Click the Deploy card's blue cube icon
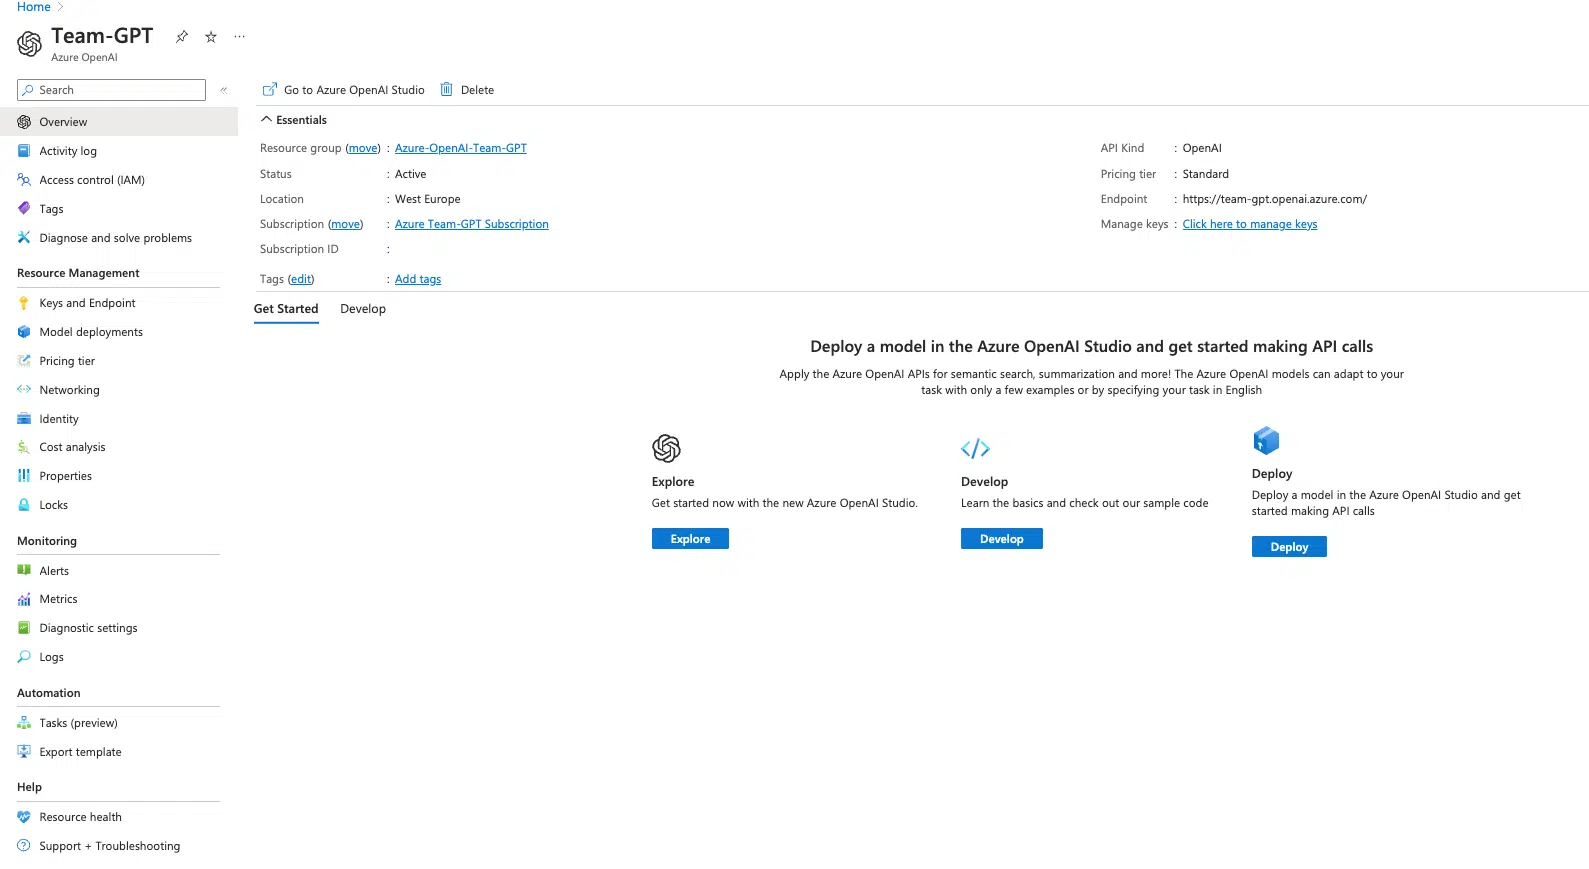Image resolution: width=1589 pixels, height=869 pixels. (1266, 440)
